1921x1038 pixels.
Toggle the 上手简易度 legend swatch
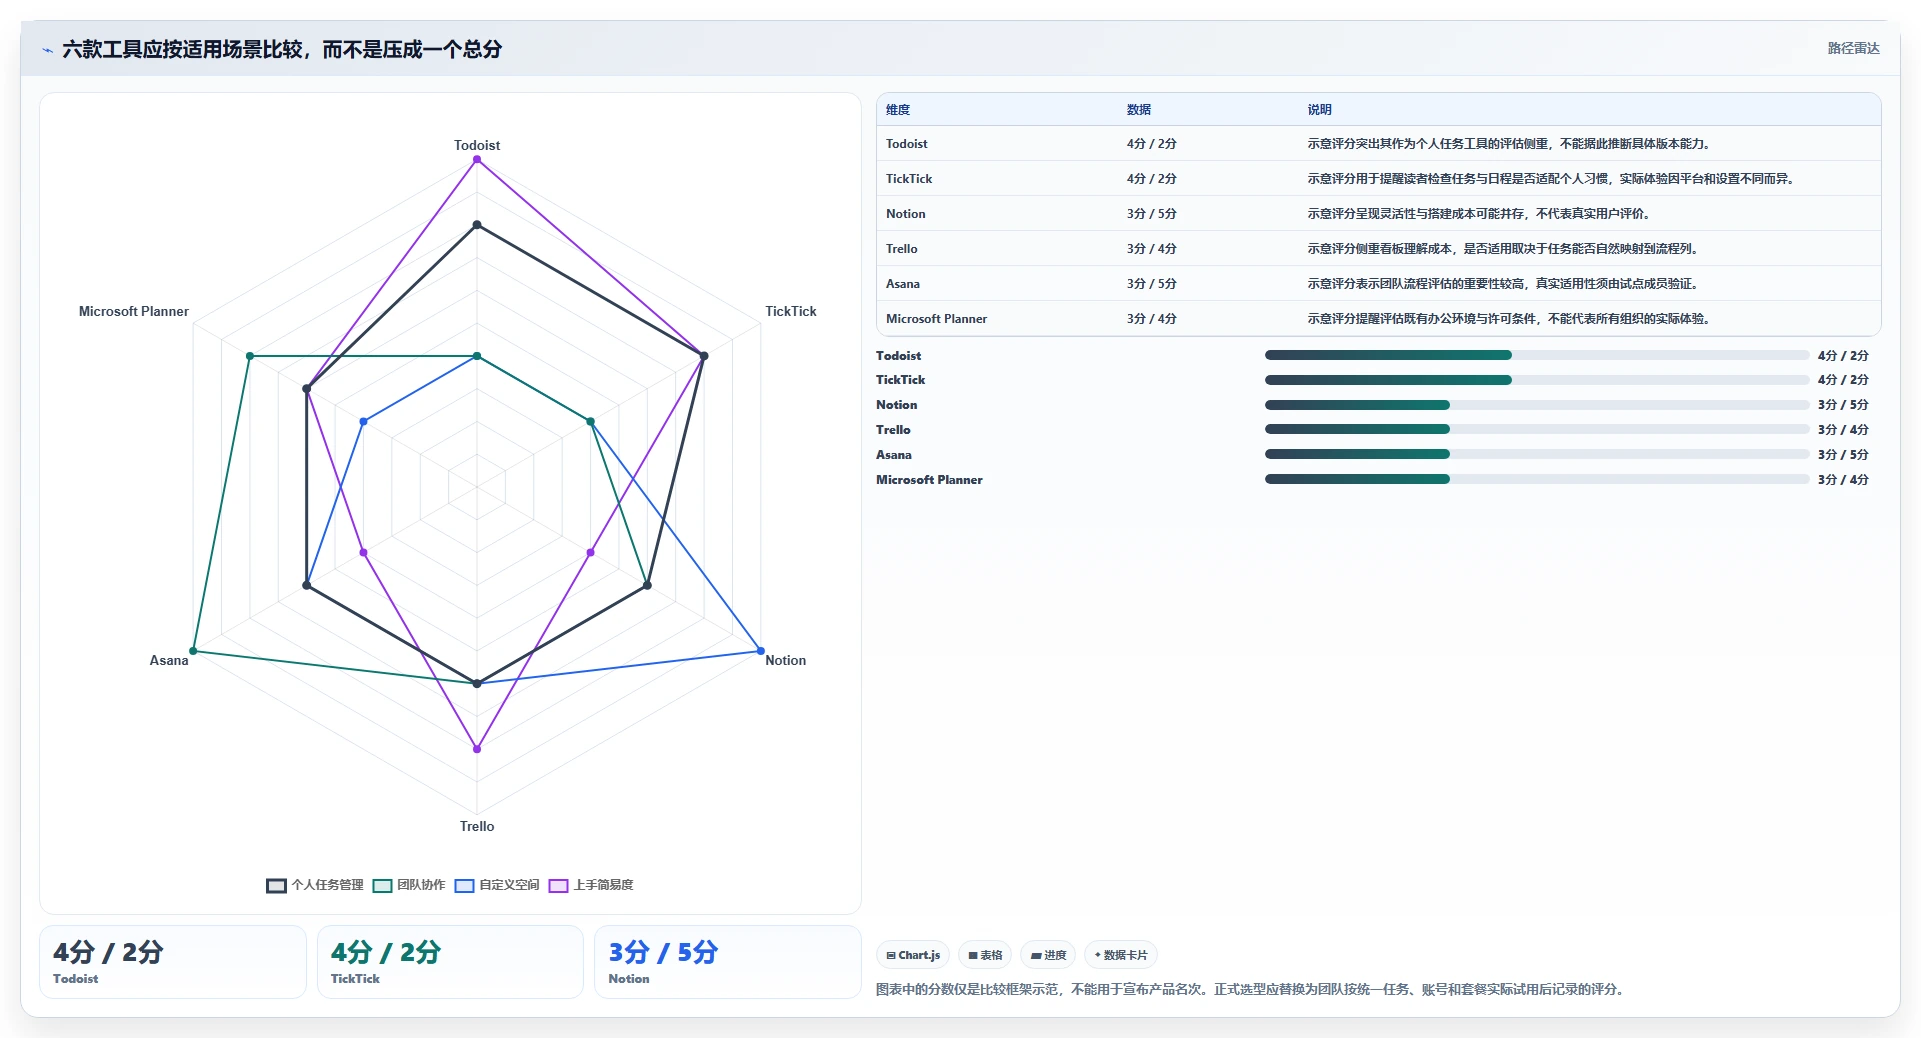(x=558, y=885)
